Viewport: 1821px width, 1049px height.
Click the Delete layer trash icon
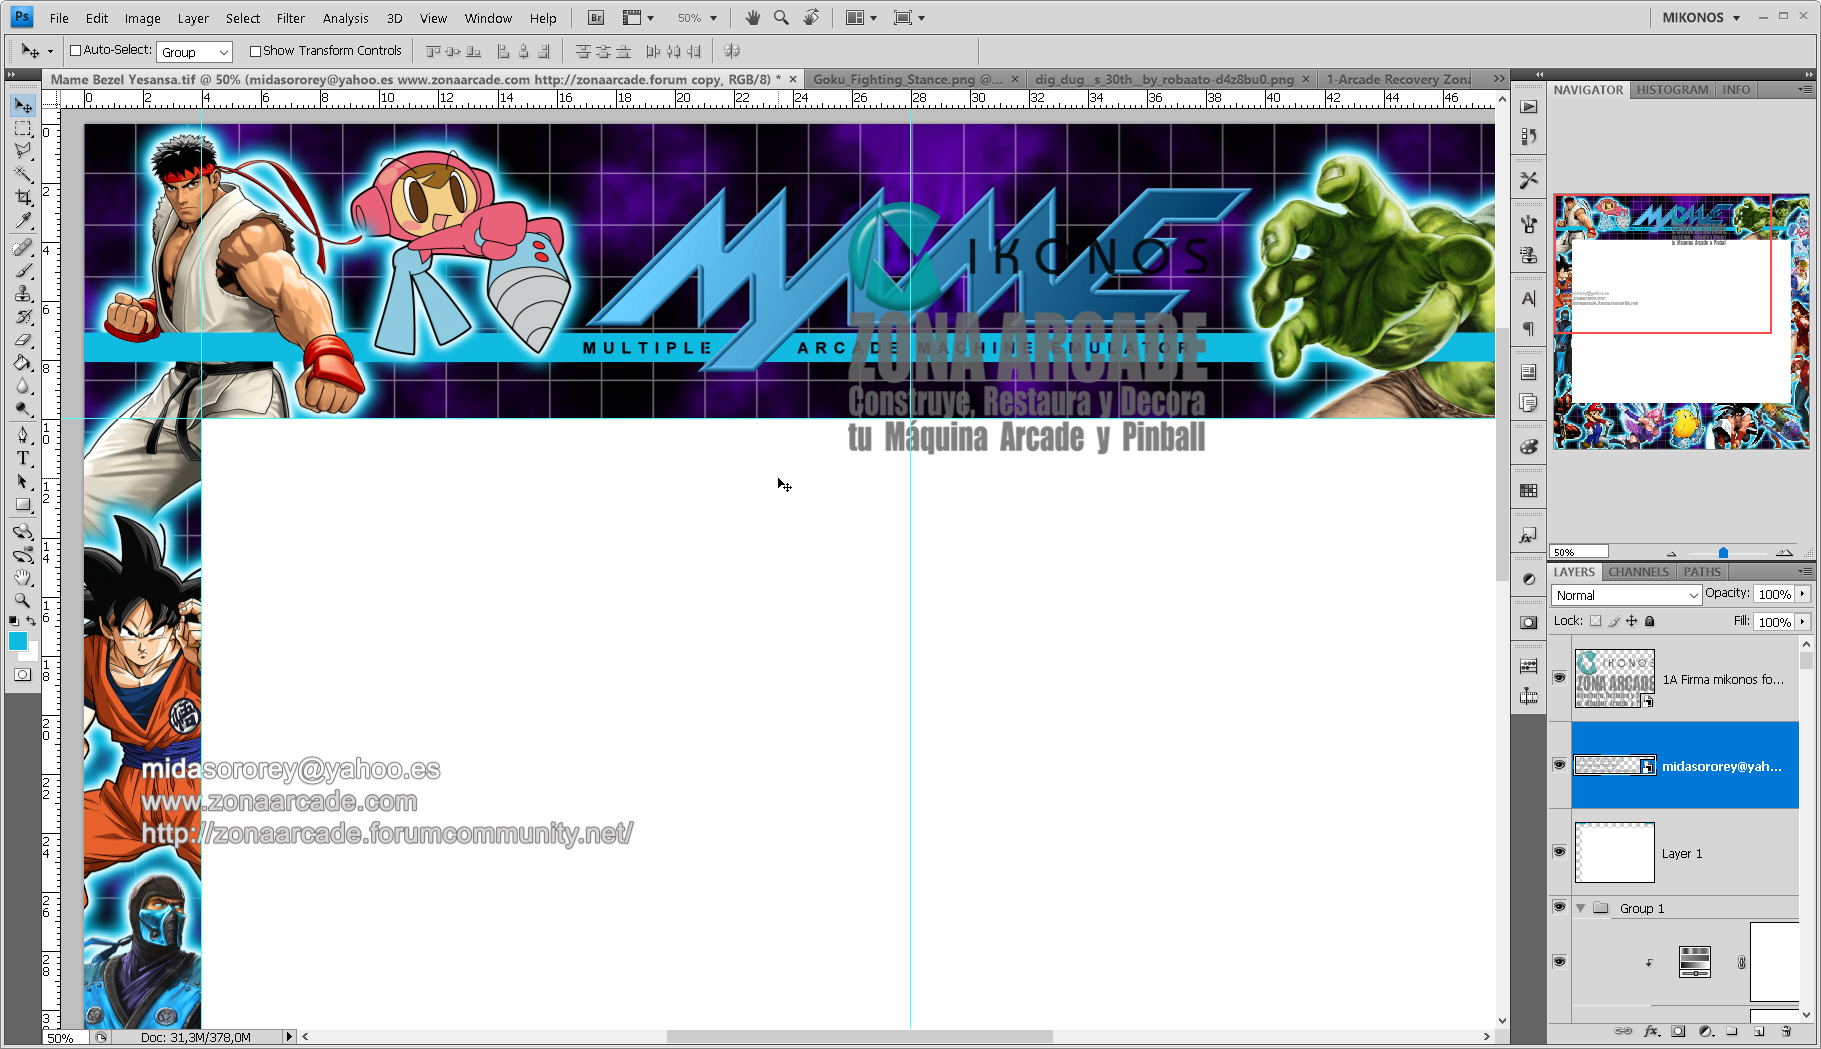click(1786, 1031)
